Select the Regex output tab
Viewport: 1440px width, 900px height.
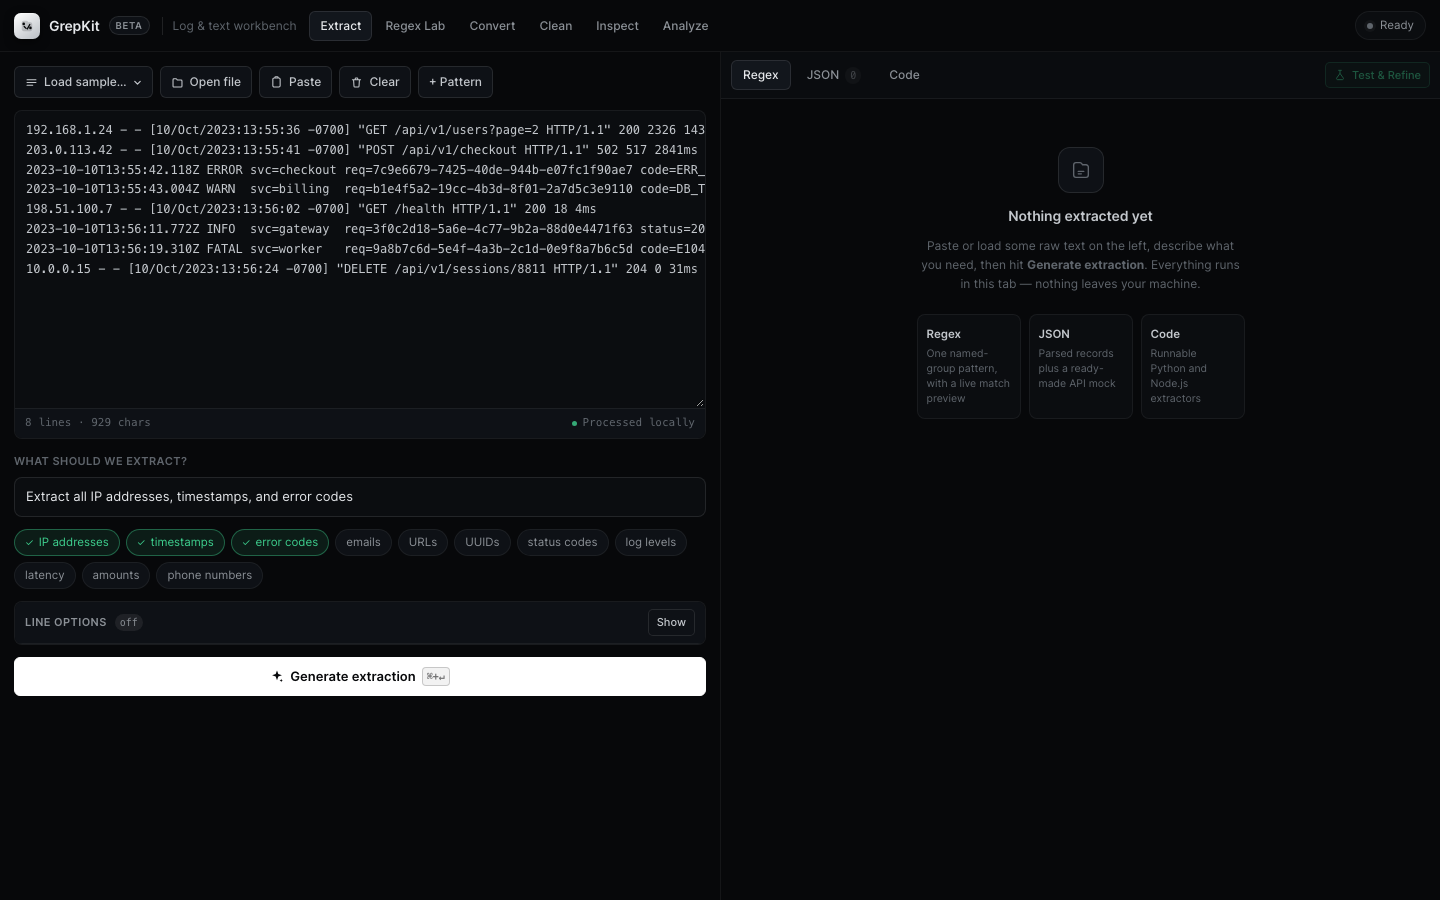point(760,75)
